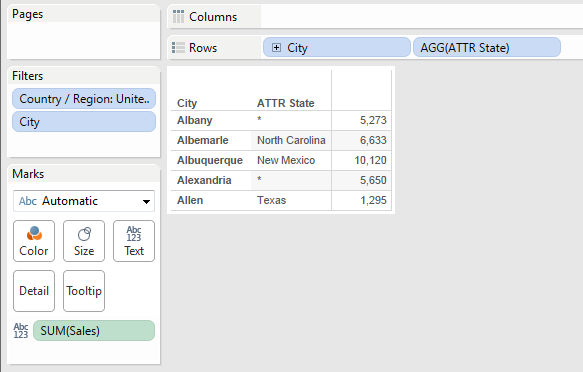Click the Rows shelf list icon
The height and width of the screenshot is (372, 583).
click(x=178, y=48)
